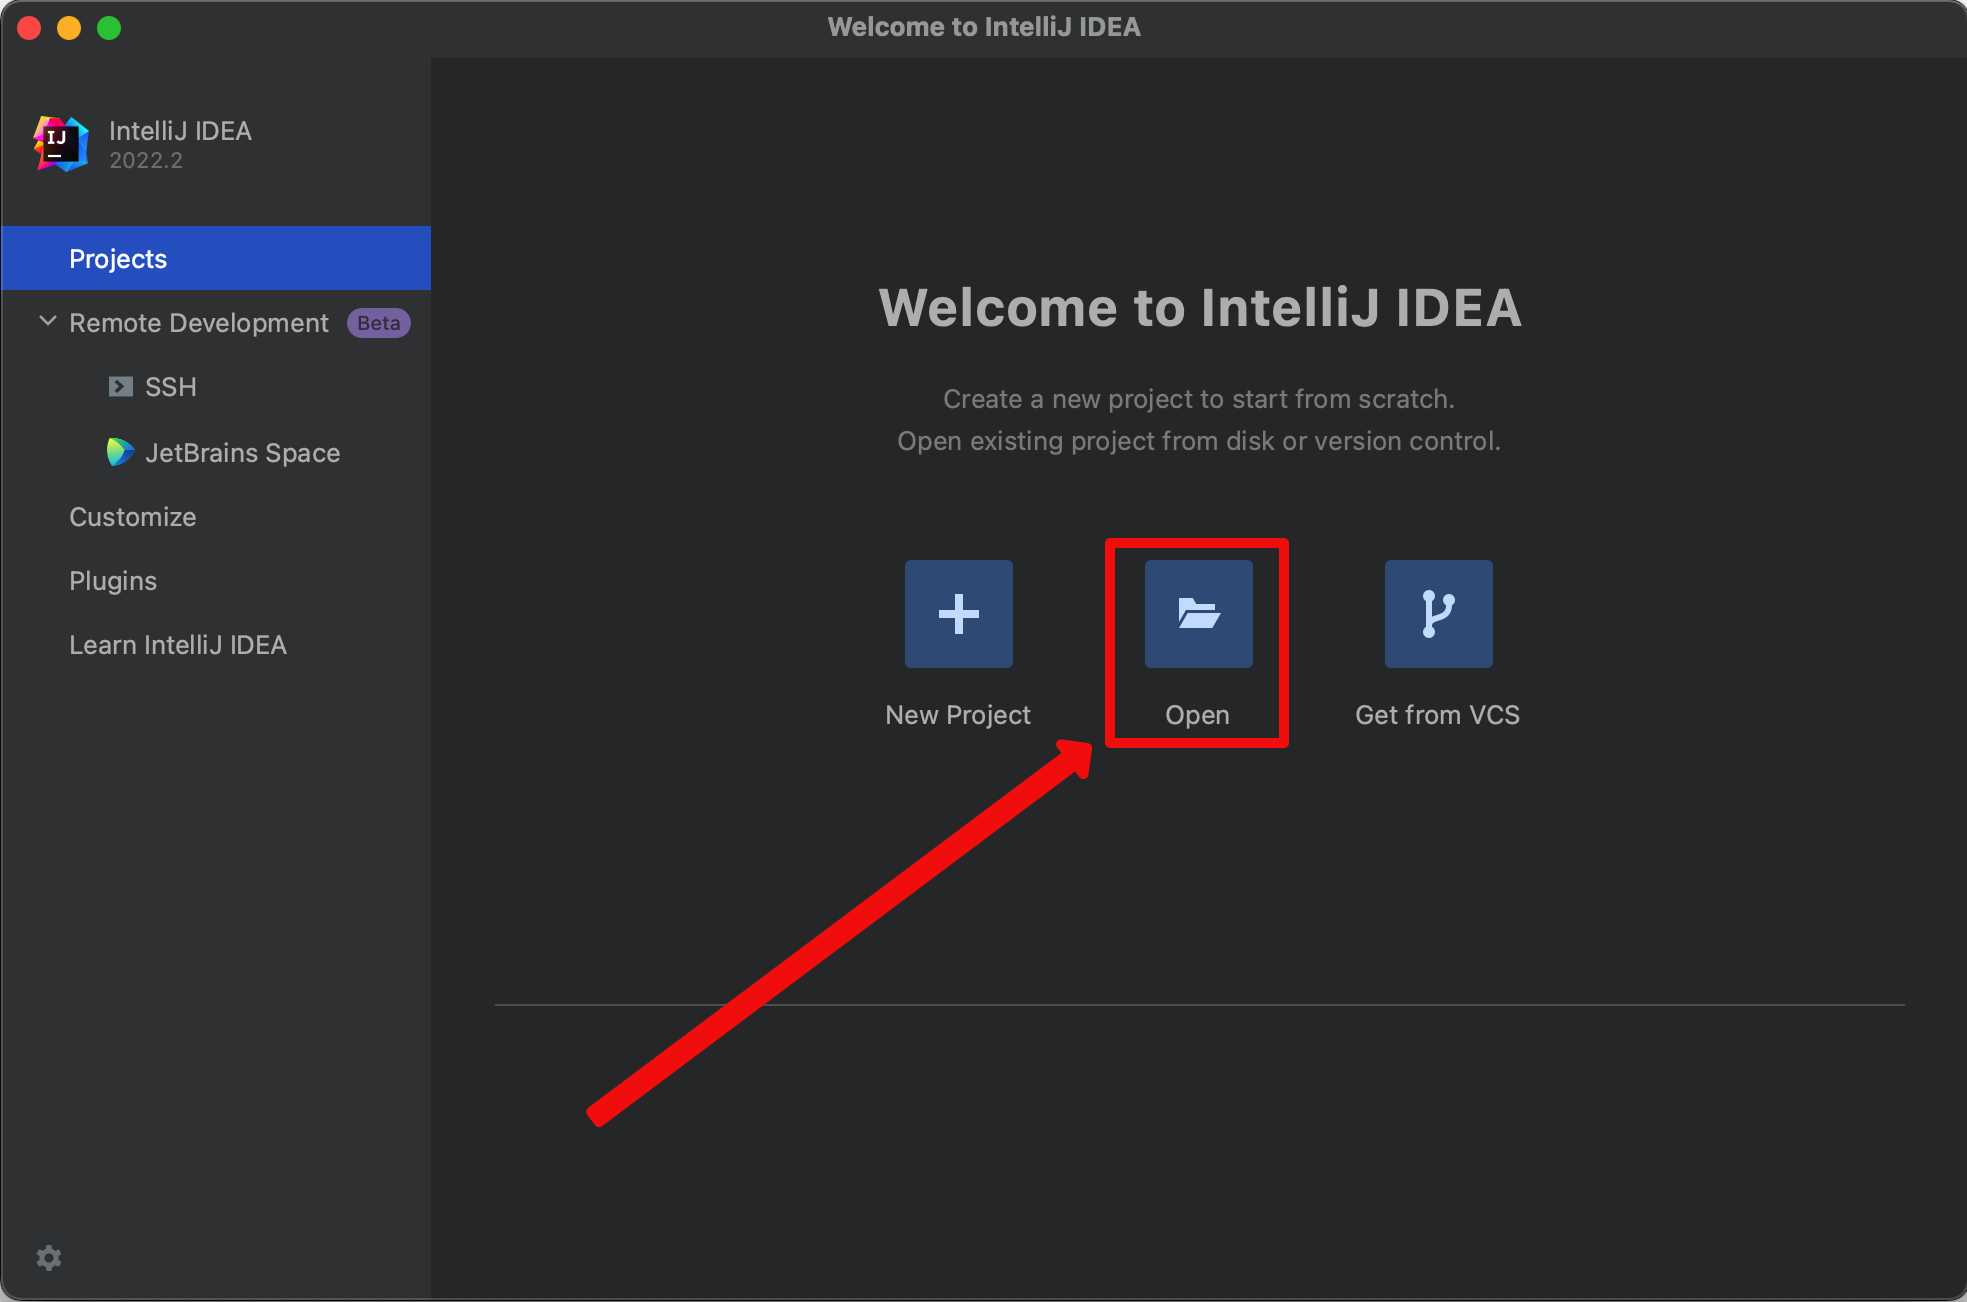Click the Get from VCS branch icon
1967x1302 pixels.
click(1438, 613)
